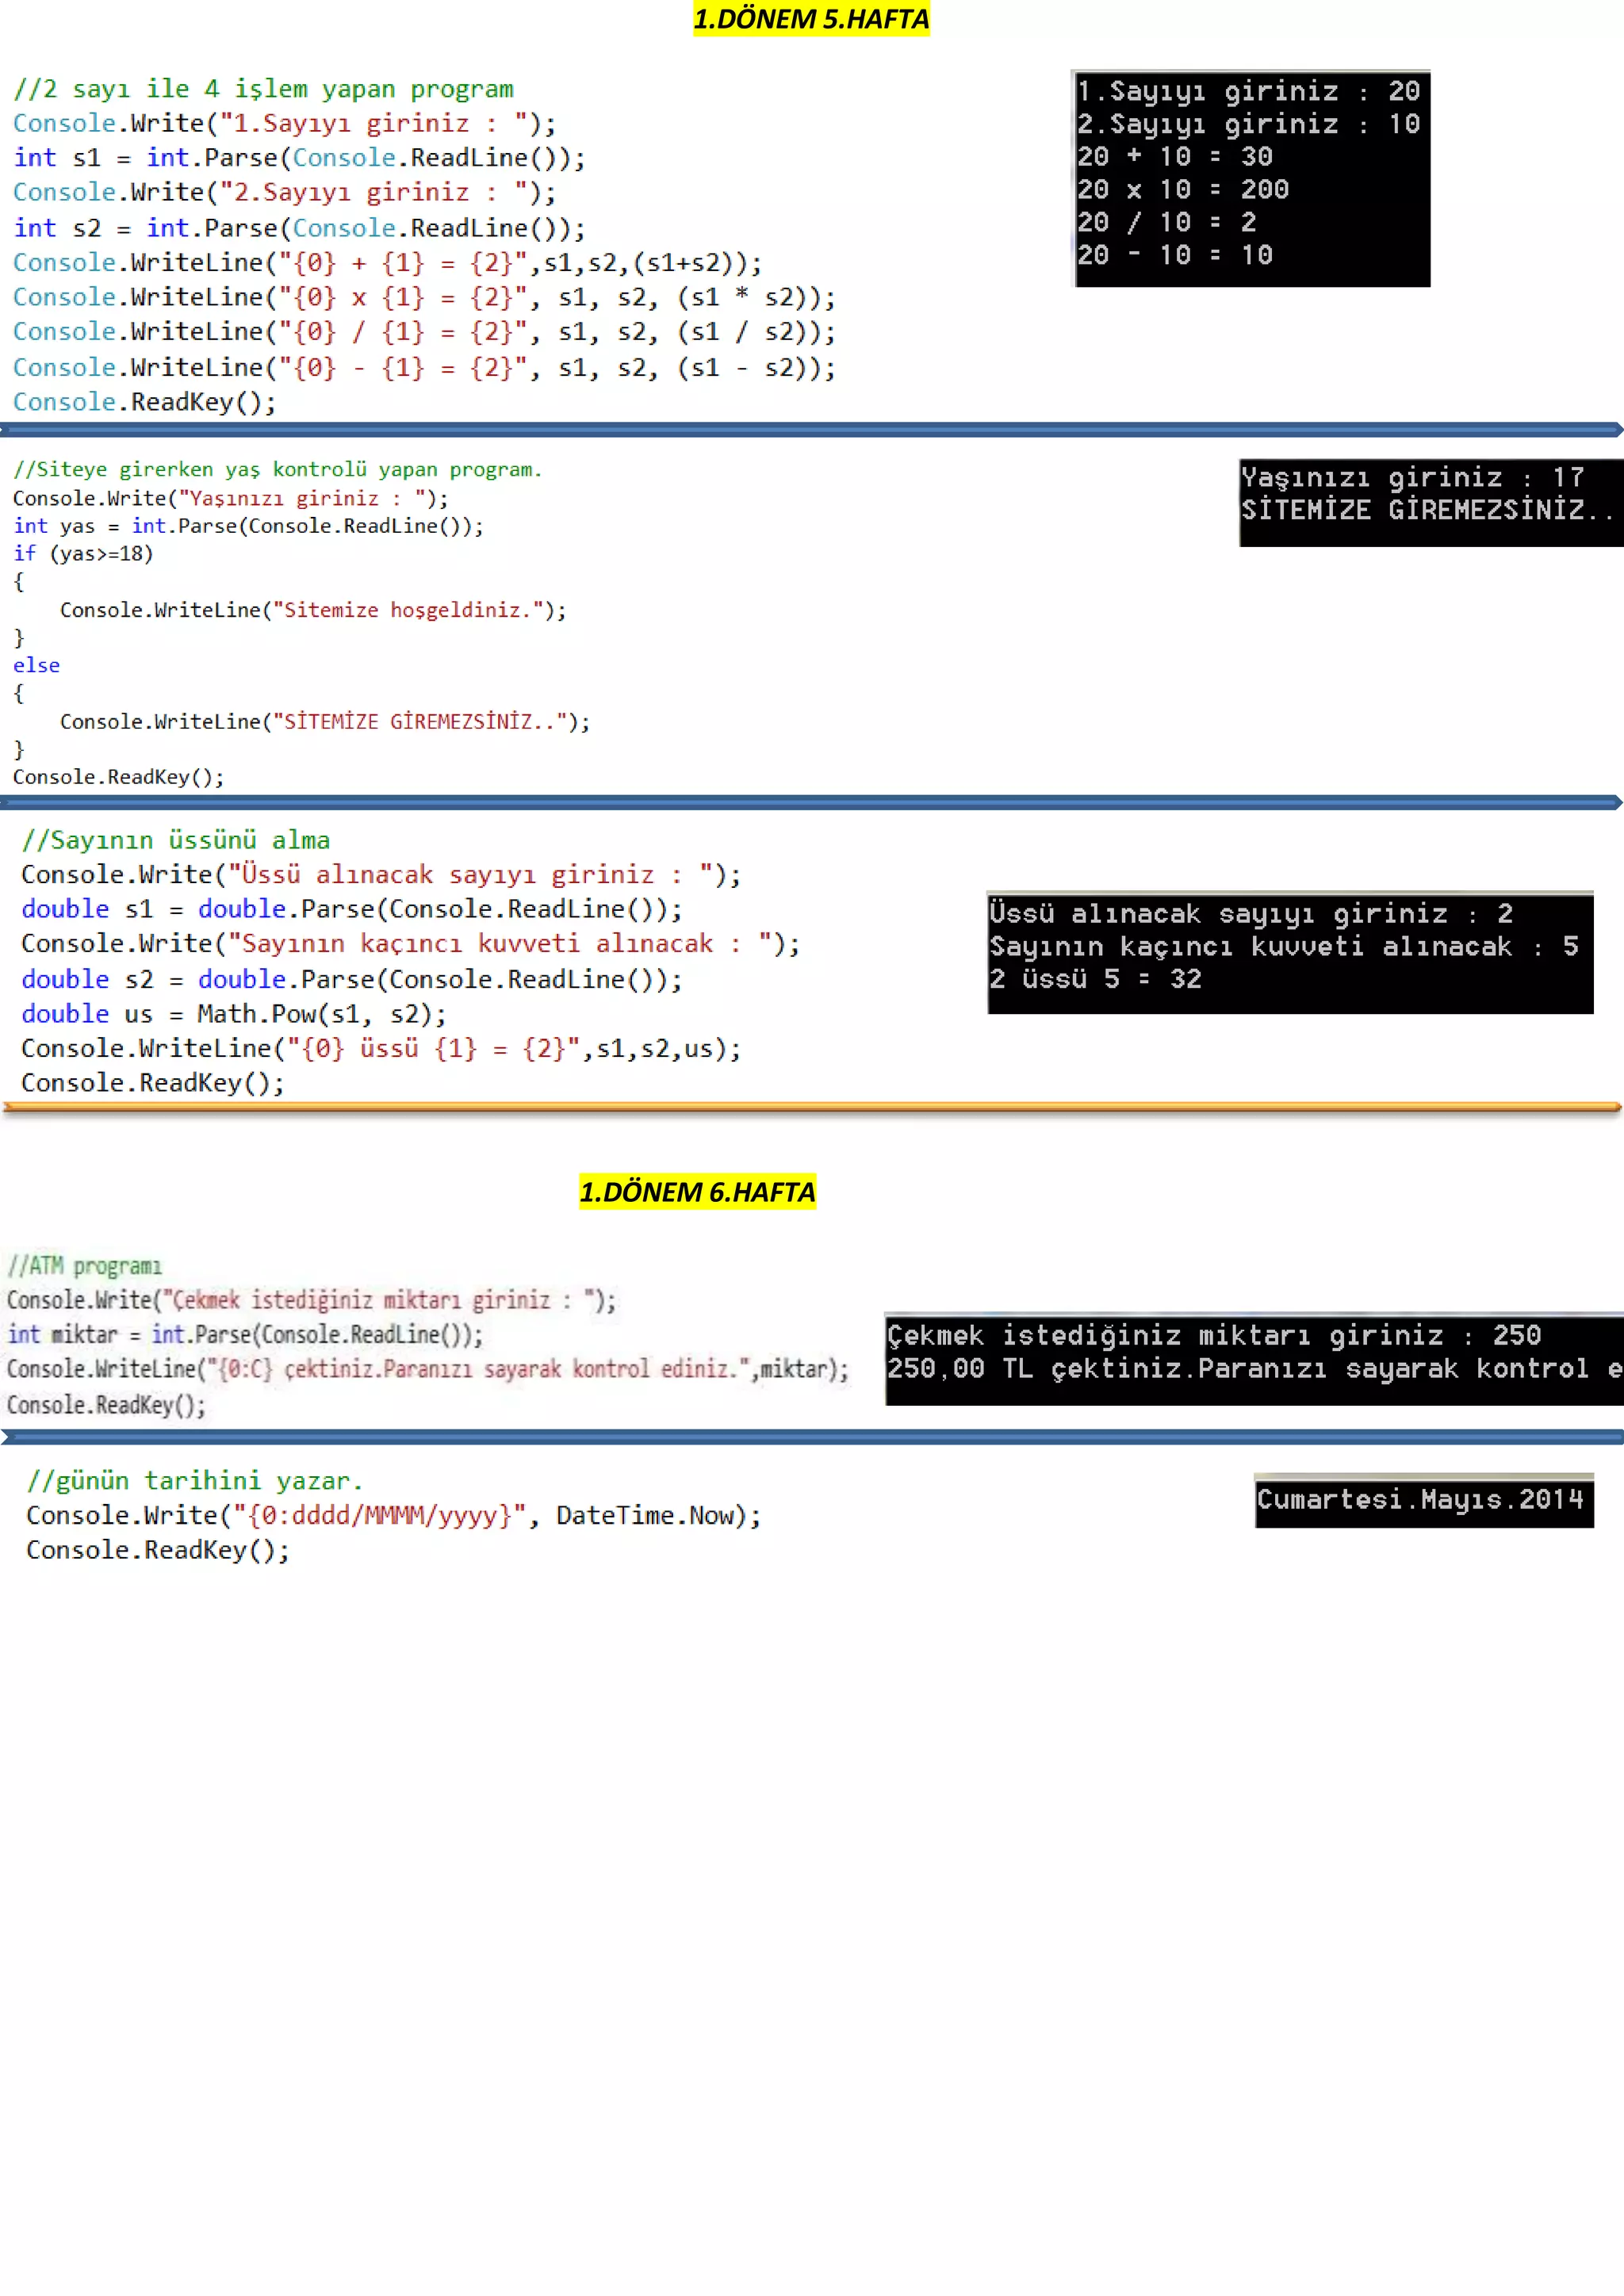Click the //2 sayı ile 4 işlem comment
This screenshot has width=1624, height=2296.
click(x=263, y=89)
